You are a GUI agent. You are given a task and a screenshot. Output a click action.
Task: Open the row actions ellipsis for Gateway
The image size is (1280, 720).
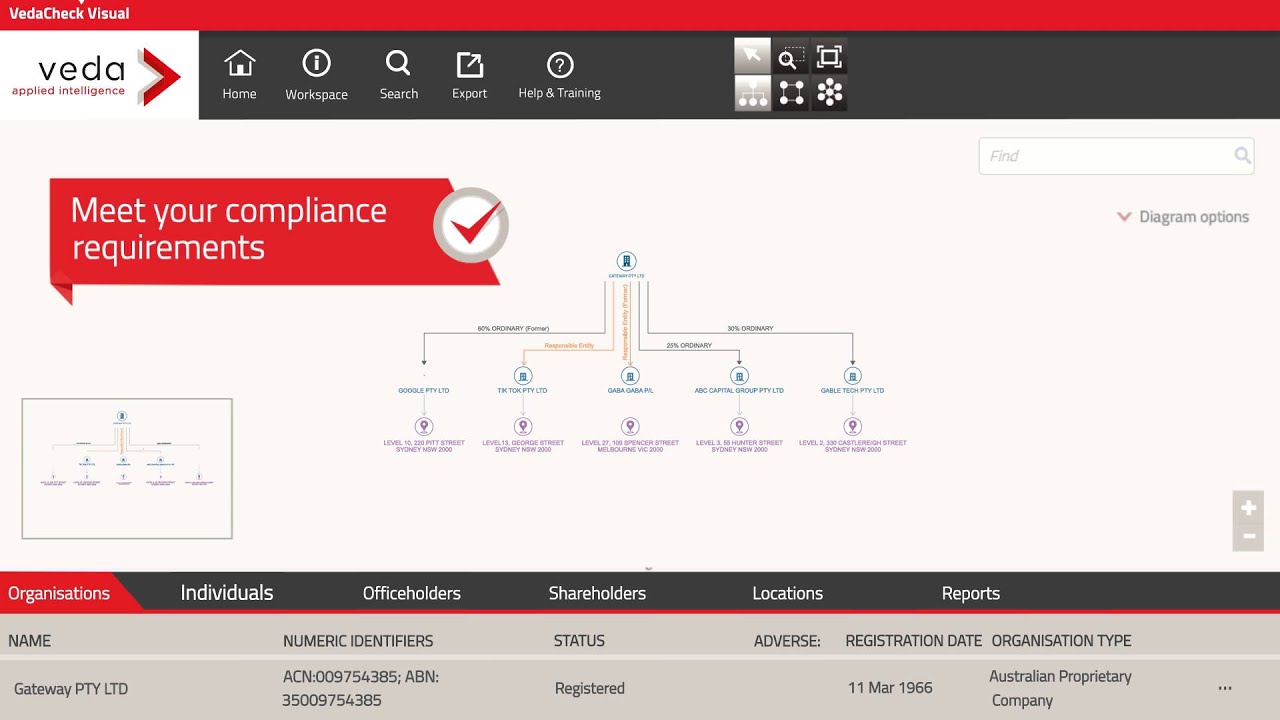(1225, 688)
